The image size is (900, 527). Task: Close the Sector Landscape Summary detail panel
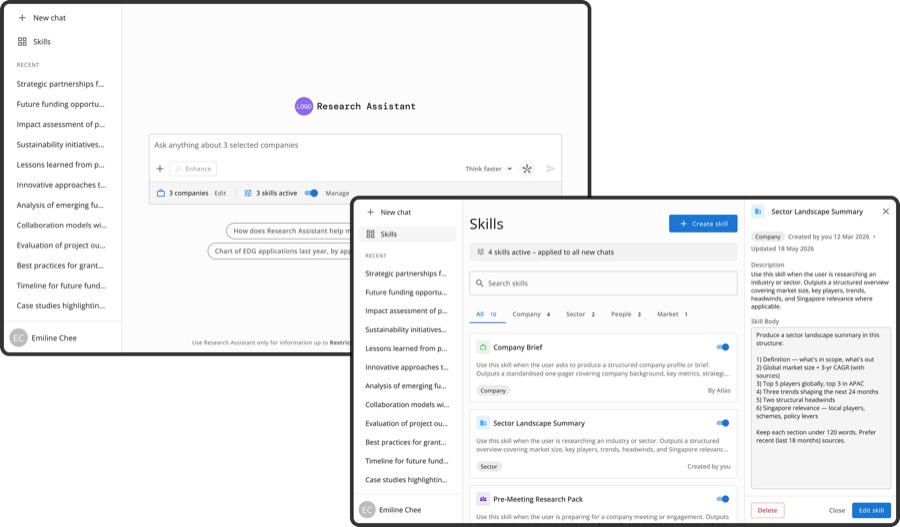click(x=886, y=212)
